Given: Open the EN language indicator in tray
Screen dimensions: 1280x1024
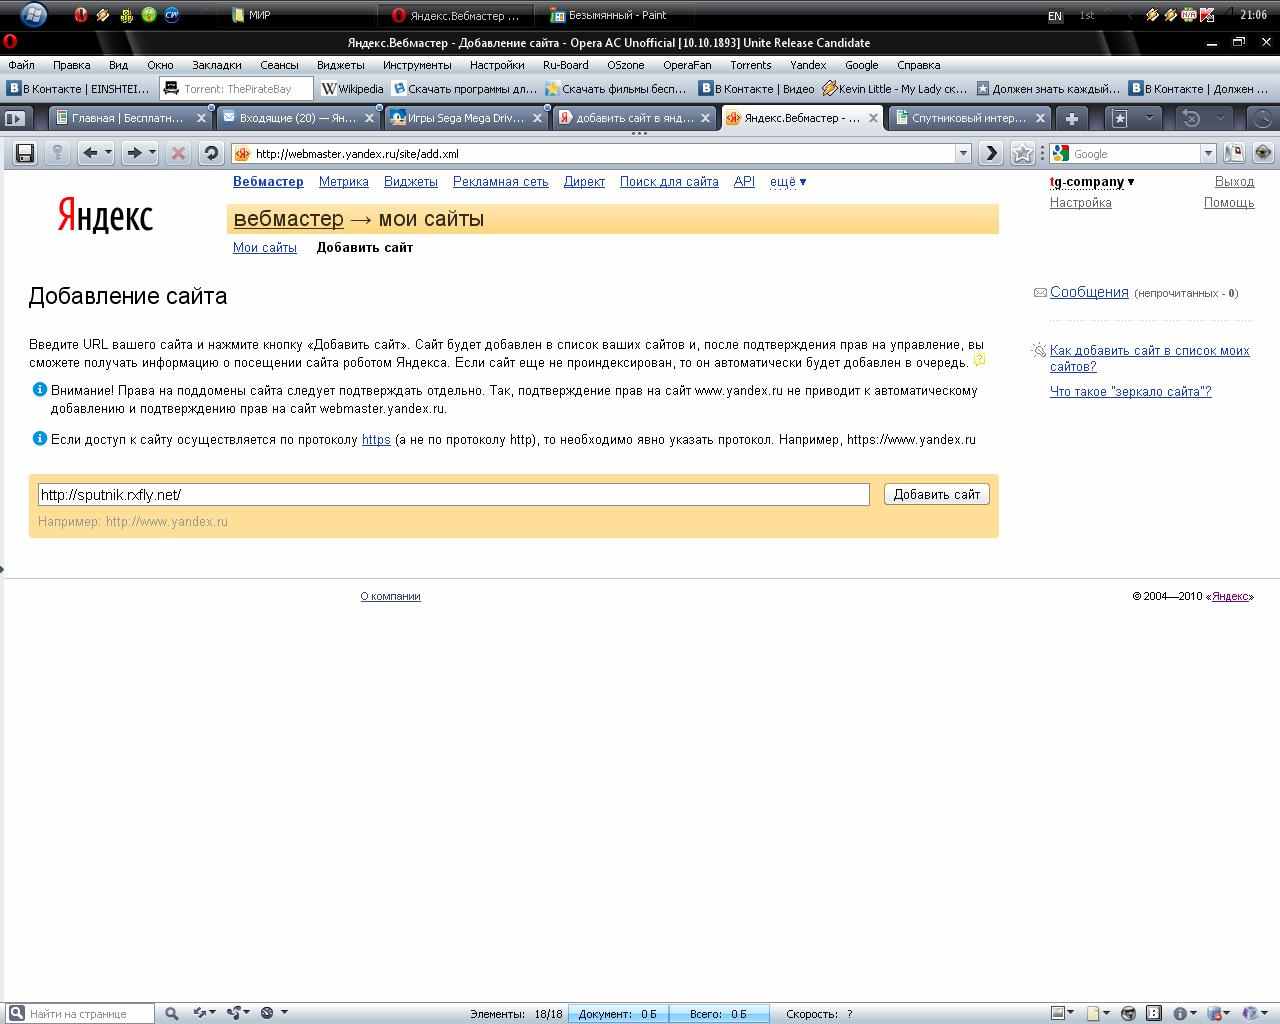Looking at the screenshot, I should (x=1054, y=16).
